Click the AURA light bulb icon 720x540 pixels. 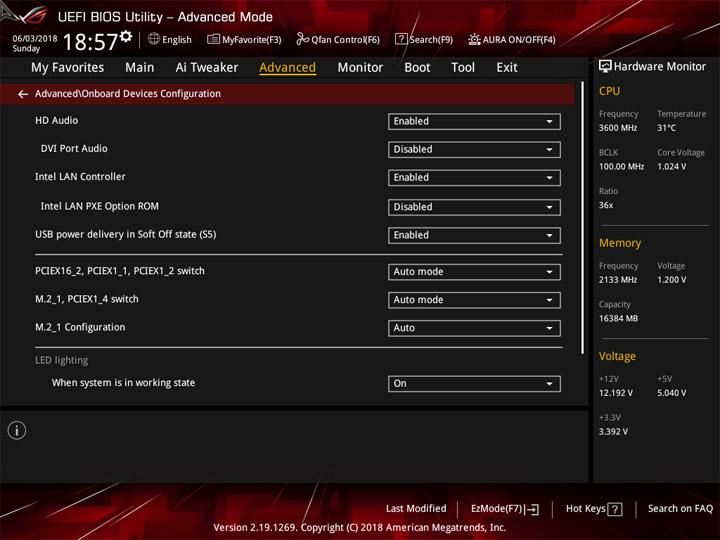click(x=474, y=39)
